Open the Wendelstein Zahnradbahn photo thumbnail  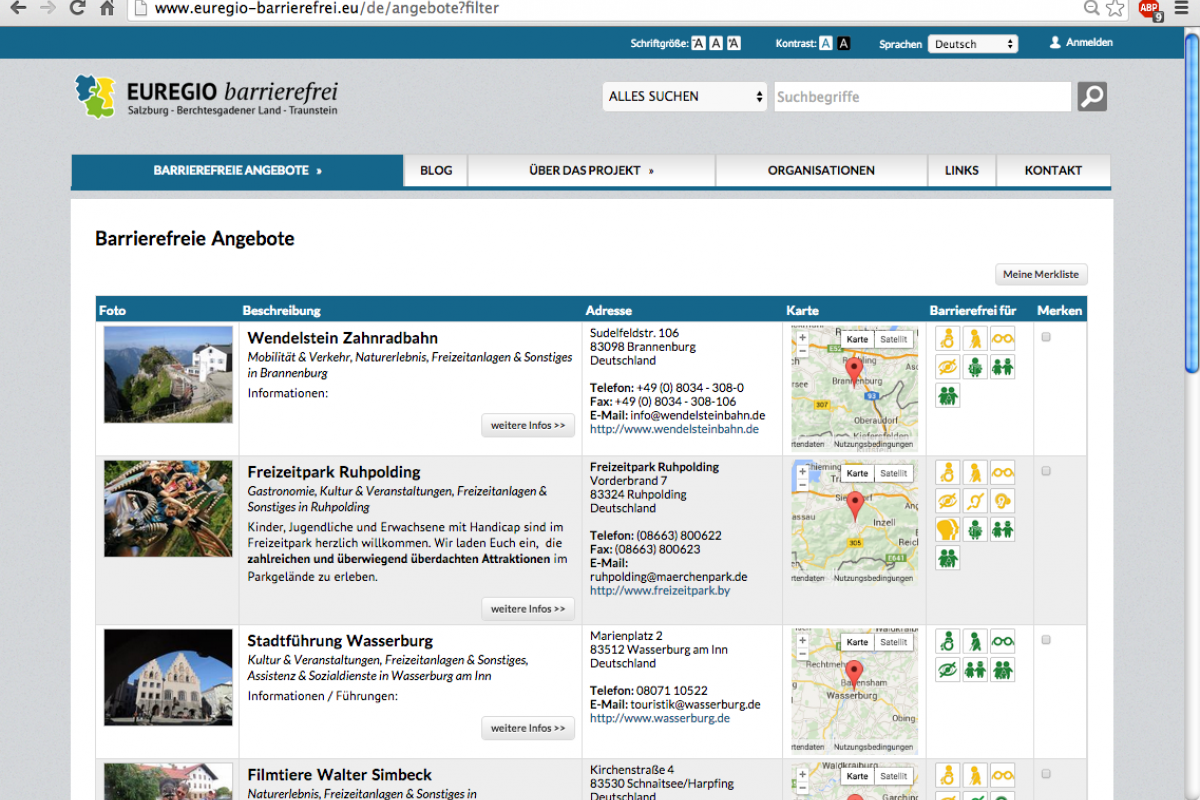click(168, 374)
